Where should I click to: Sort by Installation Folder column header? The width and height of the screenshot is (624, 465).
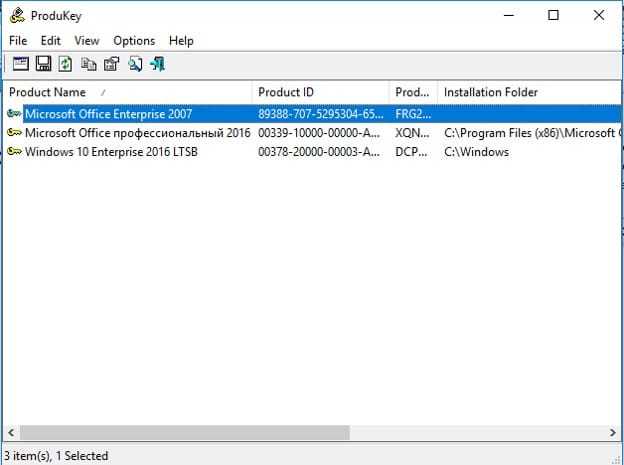click(x=529, y=92)
